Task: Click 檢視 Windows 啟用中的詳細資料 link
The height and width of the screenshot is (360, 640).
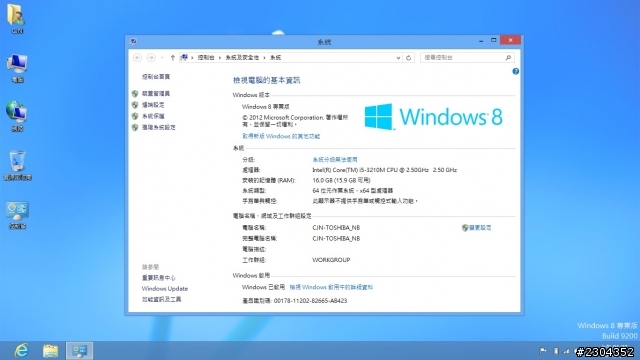Action: click(331, 287)
